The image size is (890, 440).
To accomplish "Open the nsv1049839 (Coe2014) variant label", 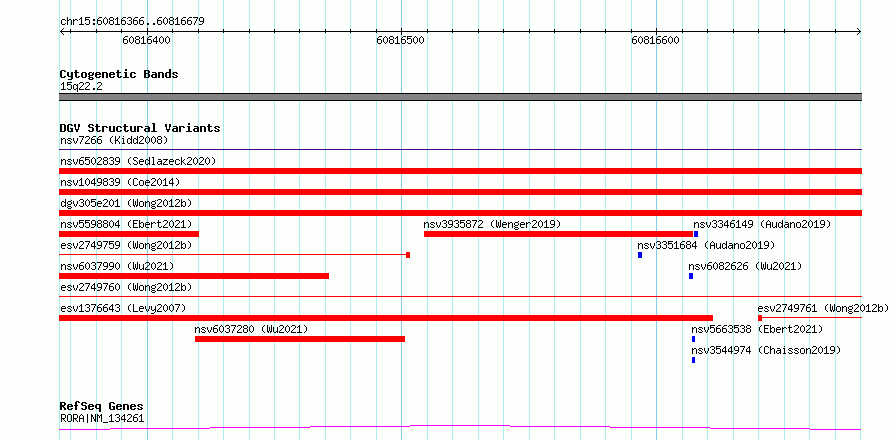I will (x=120, y=182).
